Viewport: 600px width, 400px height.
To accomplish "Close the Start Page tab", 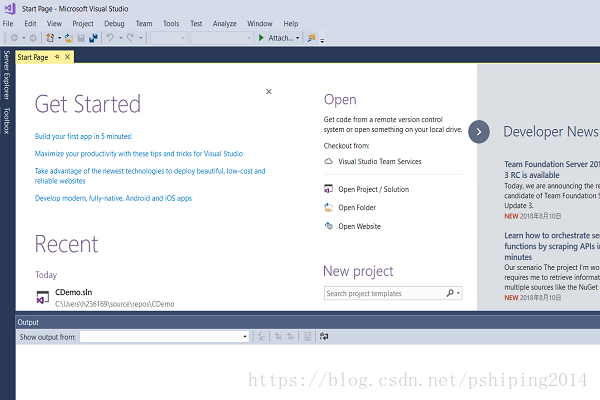I will point(67,57).
